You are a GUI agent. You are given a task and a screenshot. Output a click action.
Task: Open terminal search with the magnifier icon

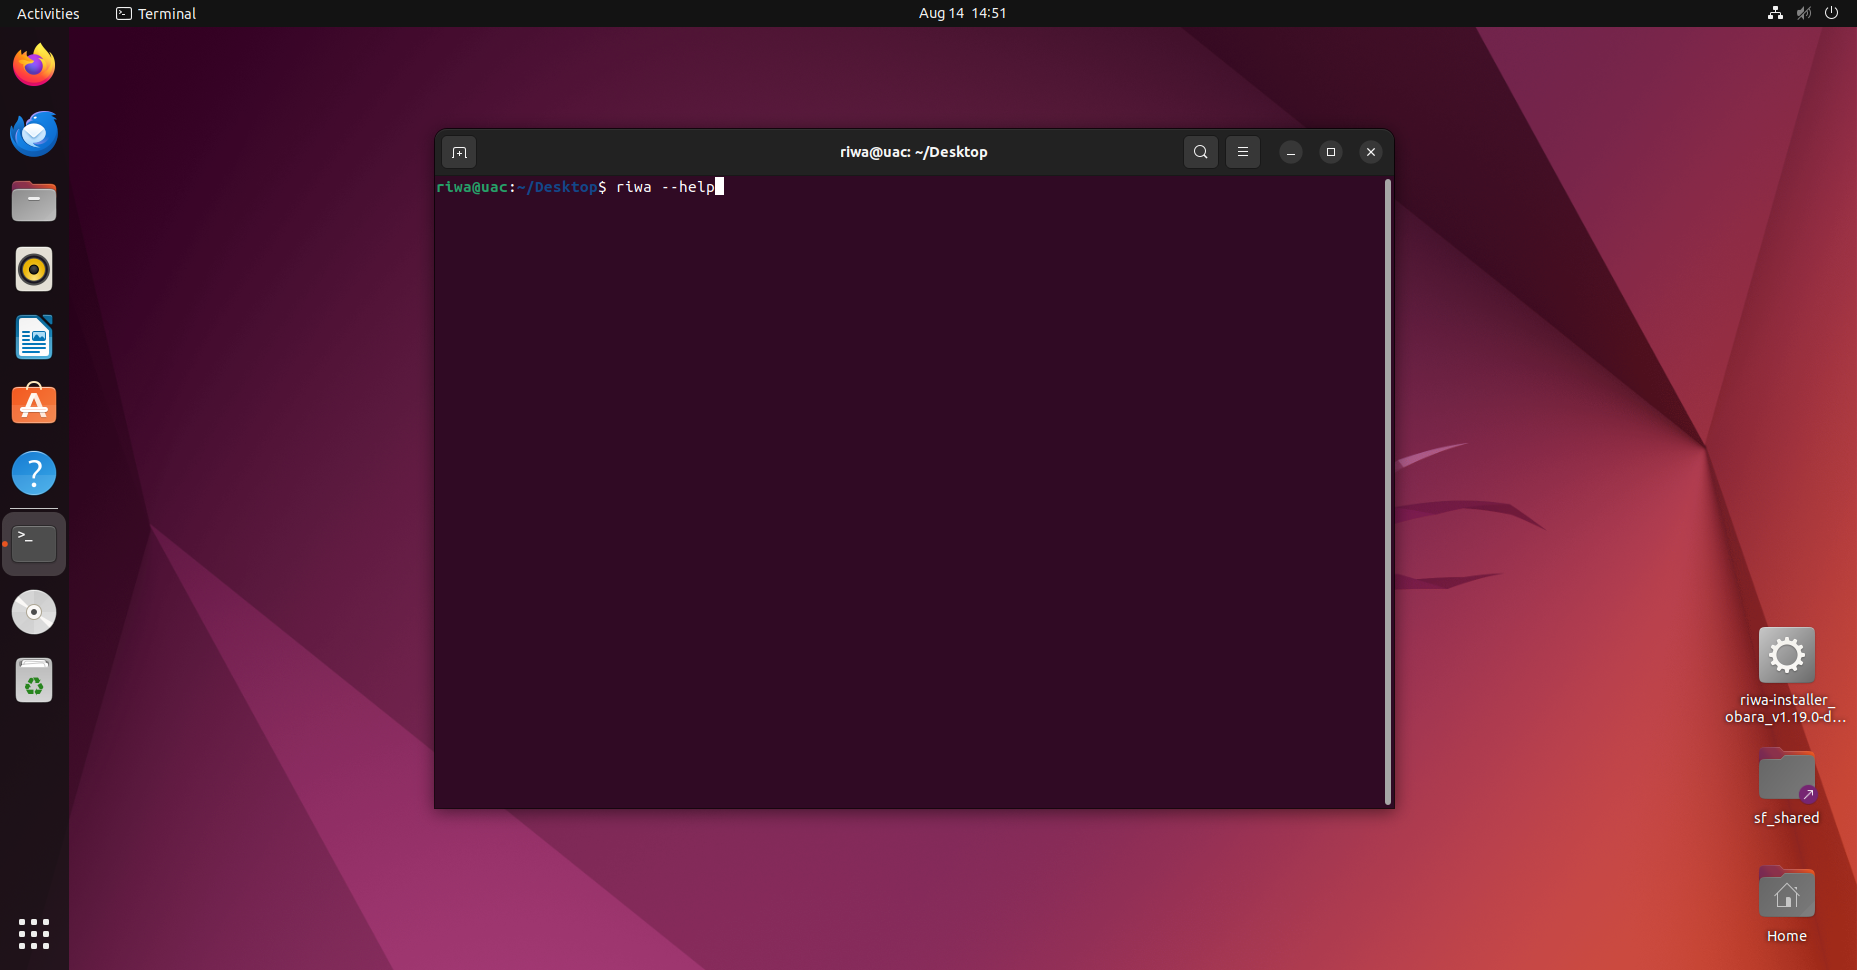pyautogui.click(x=1200, y=152)
